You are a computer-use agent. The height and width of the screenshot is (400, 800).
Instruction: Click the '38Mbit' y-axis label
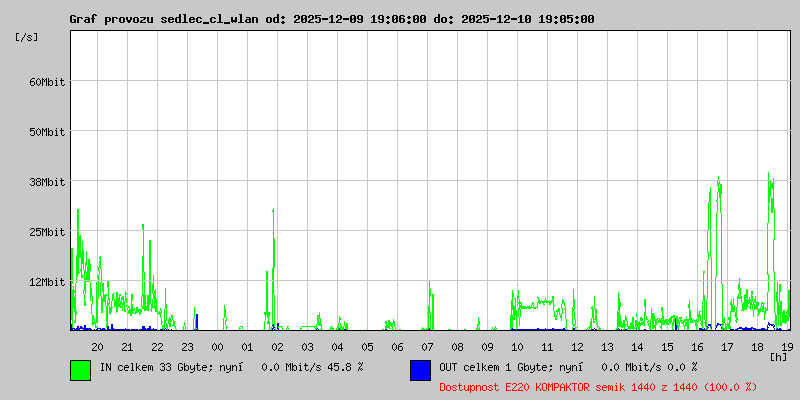coord(47,182)
